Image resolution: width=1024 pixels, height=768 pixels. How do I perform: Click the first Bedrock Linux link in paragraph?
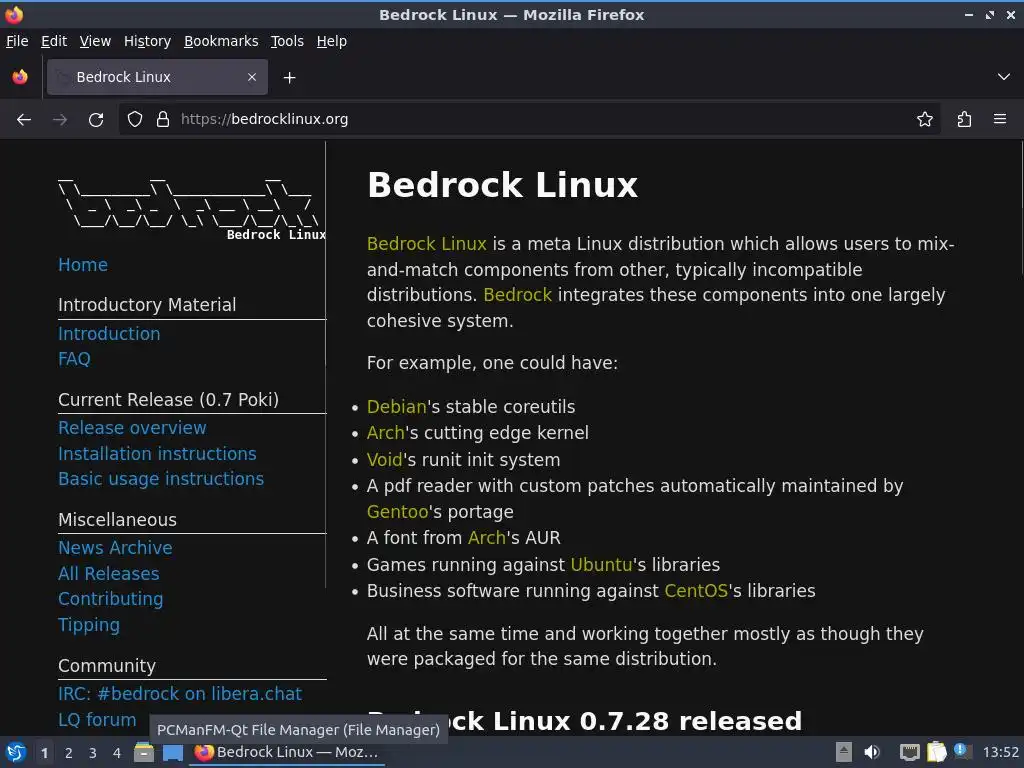click(426, 244)
